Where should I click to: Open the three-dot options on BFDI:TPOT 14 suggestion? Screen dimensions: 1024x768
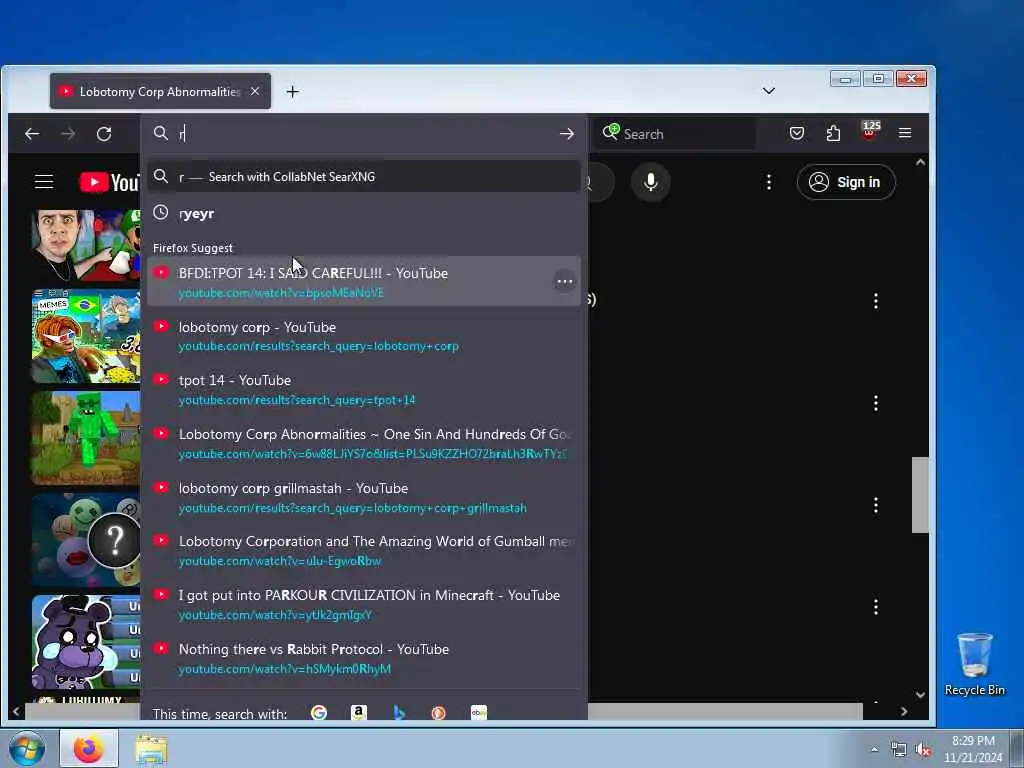pyautogui.click(x=564, y=281)
